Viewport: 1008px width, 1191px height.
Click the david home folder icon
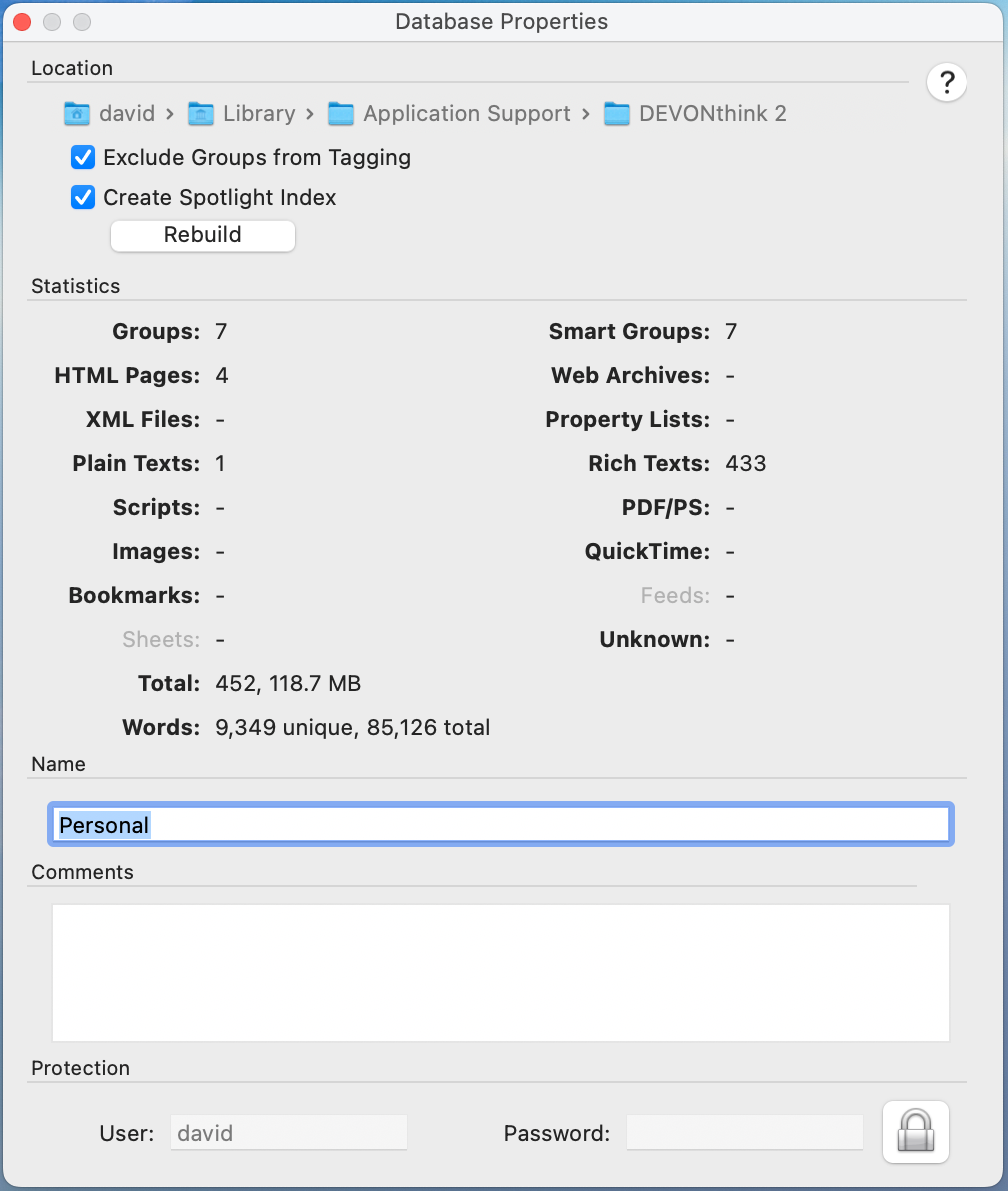click(77, 114)
